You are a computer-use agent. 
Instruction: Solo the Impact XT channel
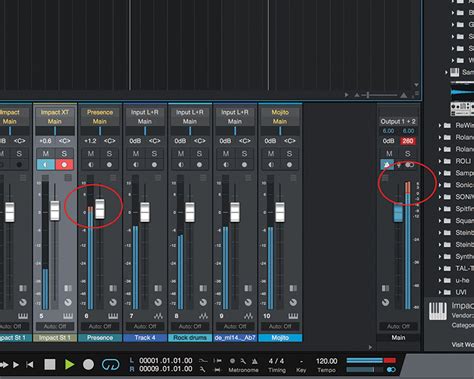pos(64,154)
